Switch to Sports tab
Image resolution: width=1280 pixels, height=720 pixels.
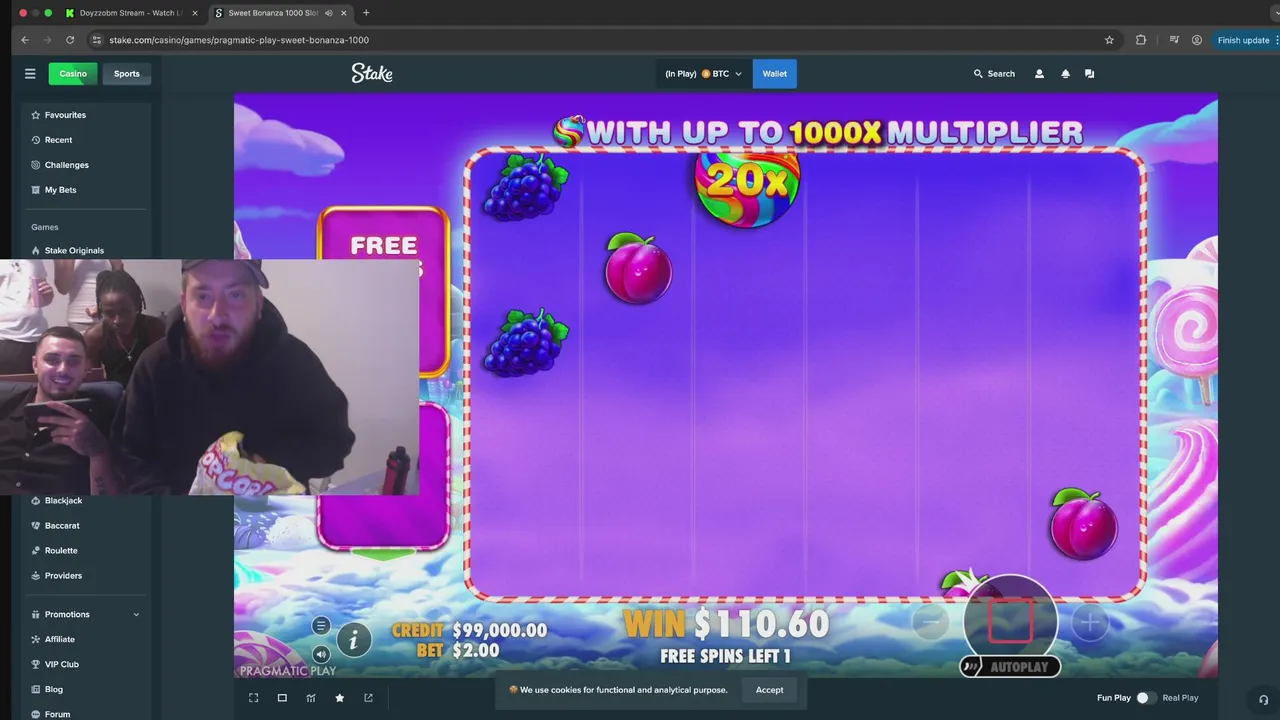point(127,73)
